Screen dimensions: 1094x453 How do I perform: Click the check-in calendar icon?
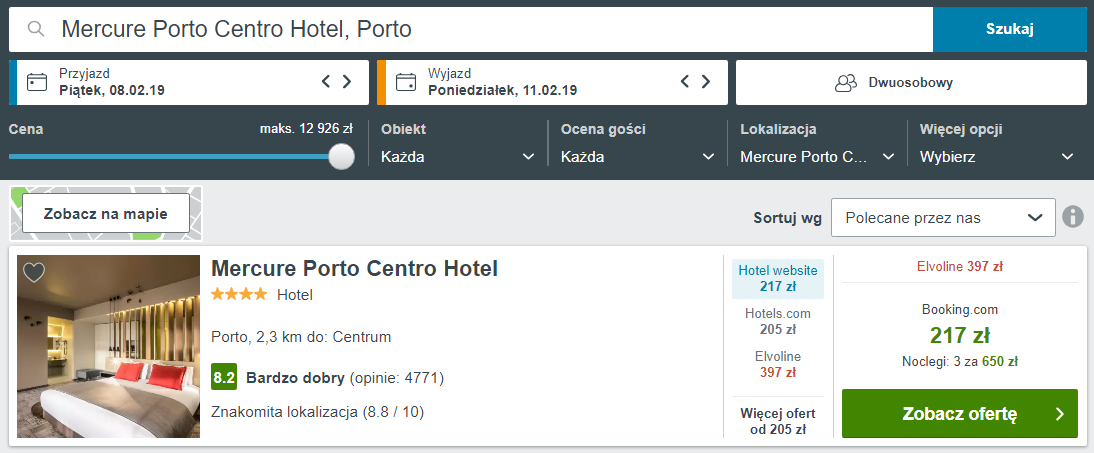37,82
